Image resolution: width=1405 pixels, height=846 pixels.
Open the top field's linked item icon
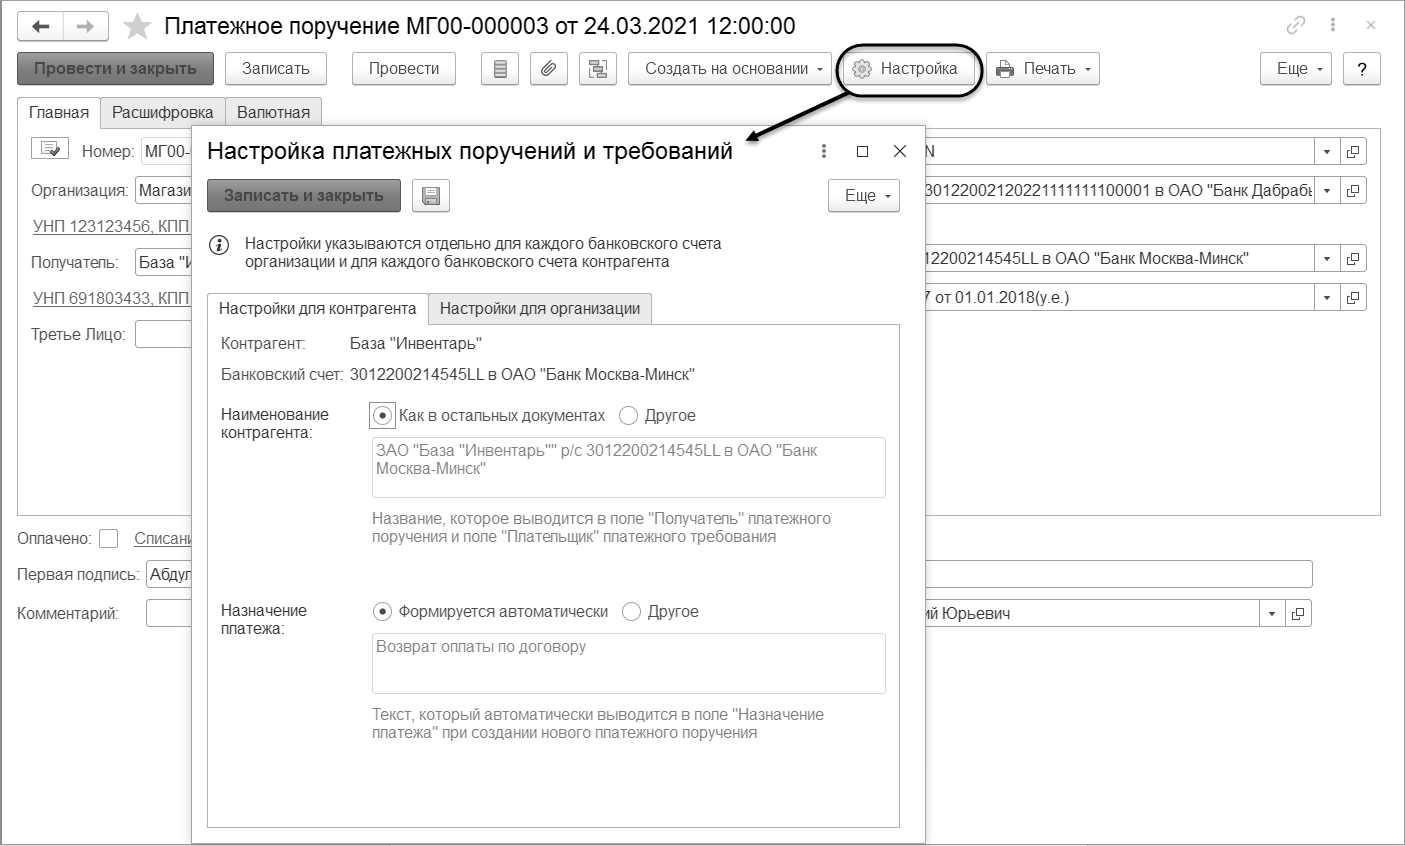tap(1353, 152)
